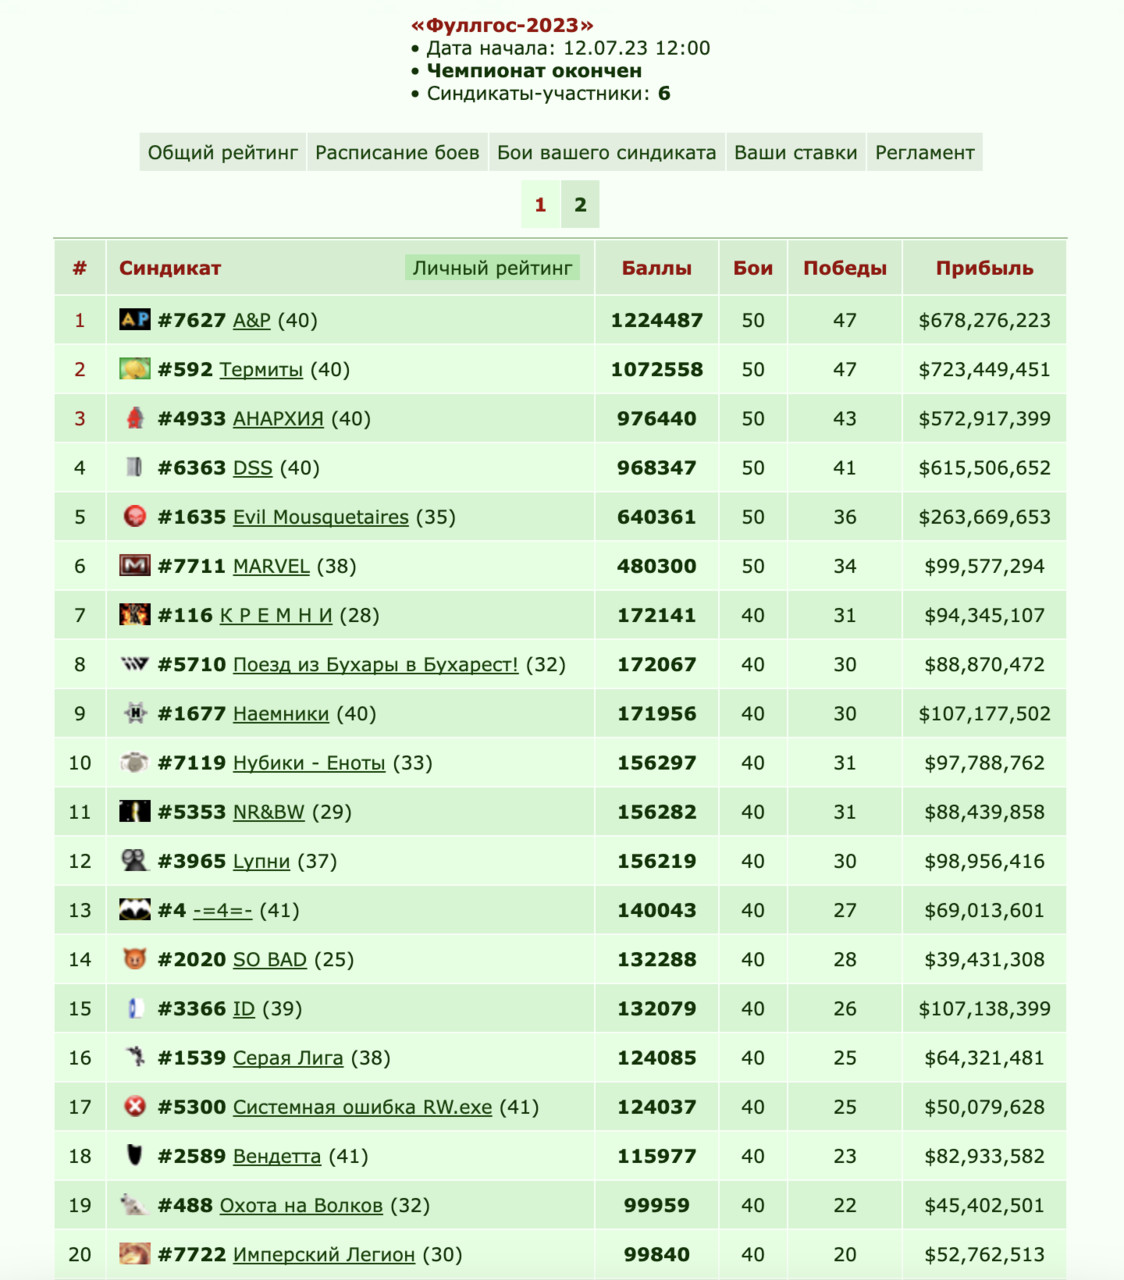Open the SO BAD syndicate link

[270, 959]
